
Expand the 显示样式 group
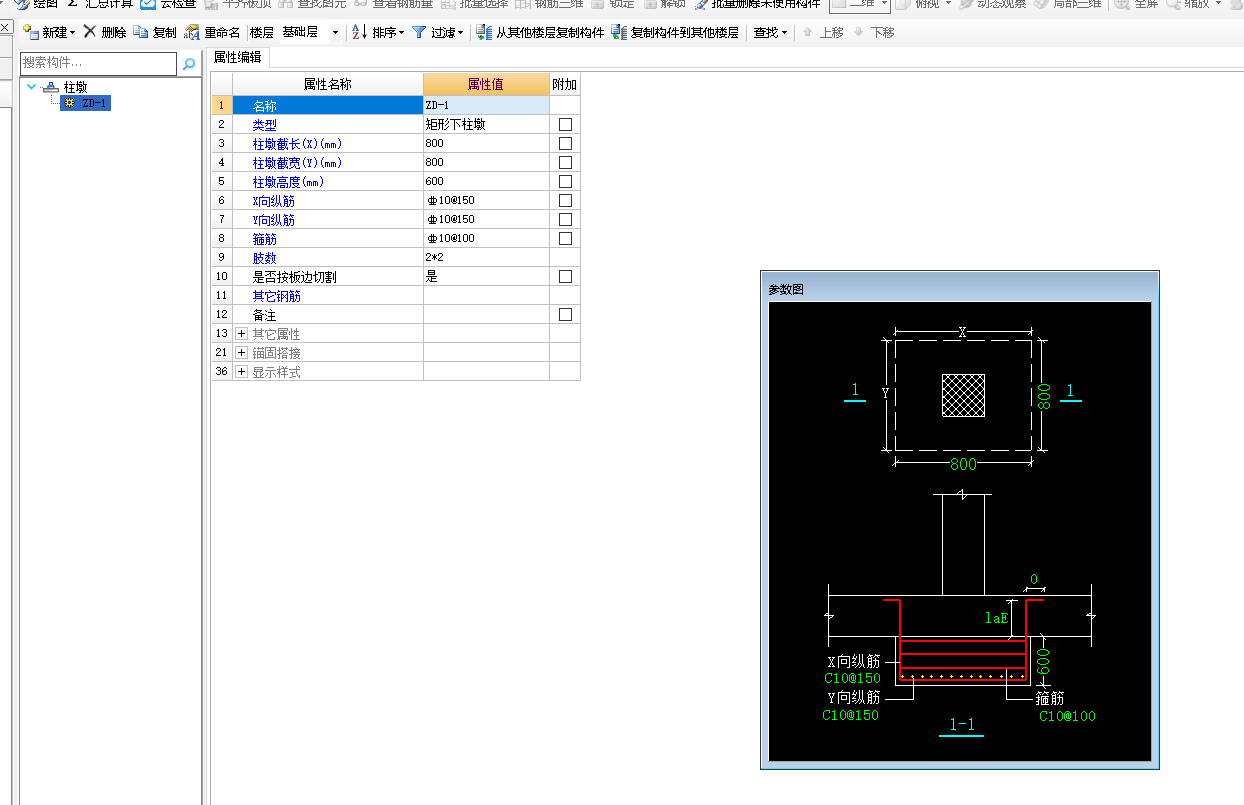241,372
